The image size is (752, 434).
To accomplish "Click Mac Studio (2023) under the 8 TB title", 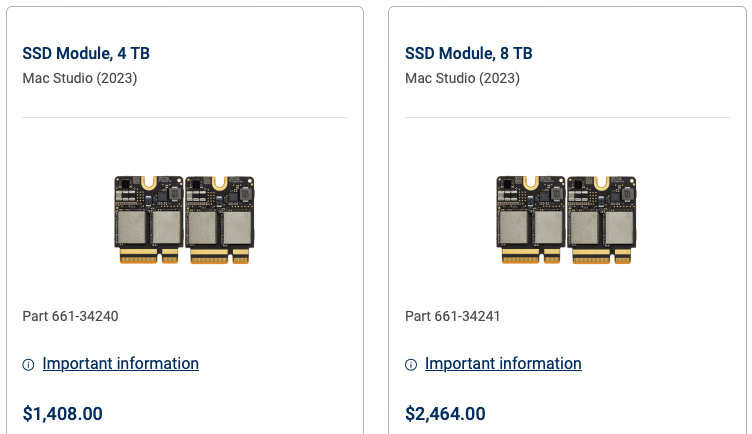I will 462,78.
